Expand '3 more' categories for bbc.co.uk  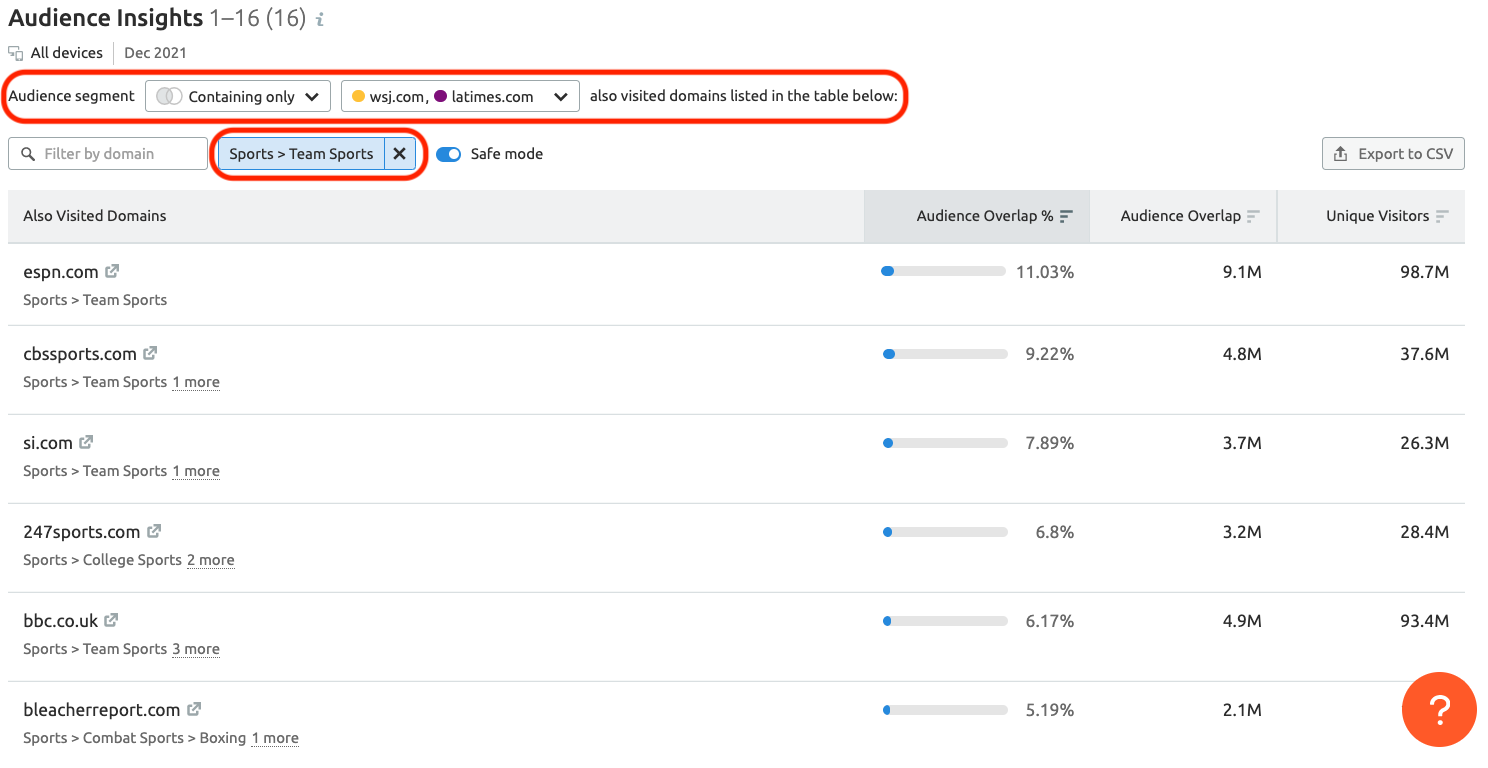[x=196, y=649]
